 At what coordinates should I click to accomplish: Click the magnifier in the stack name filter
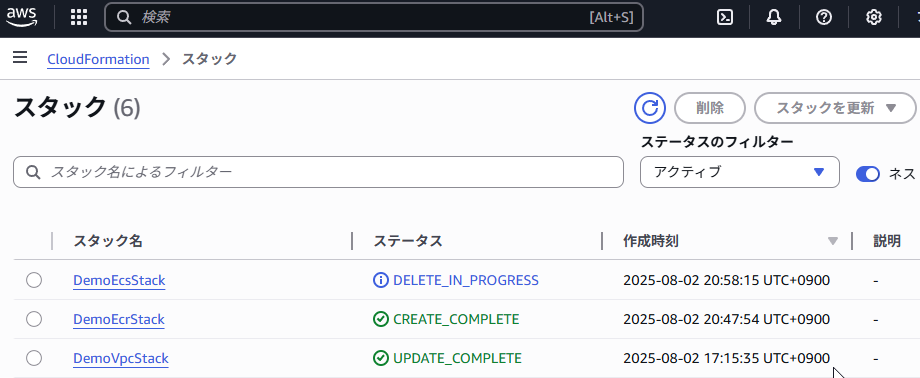tap(33, 172)
